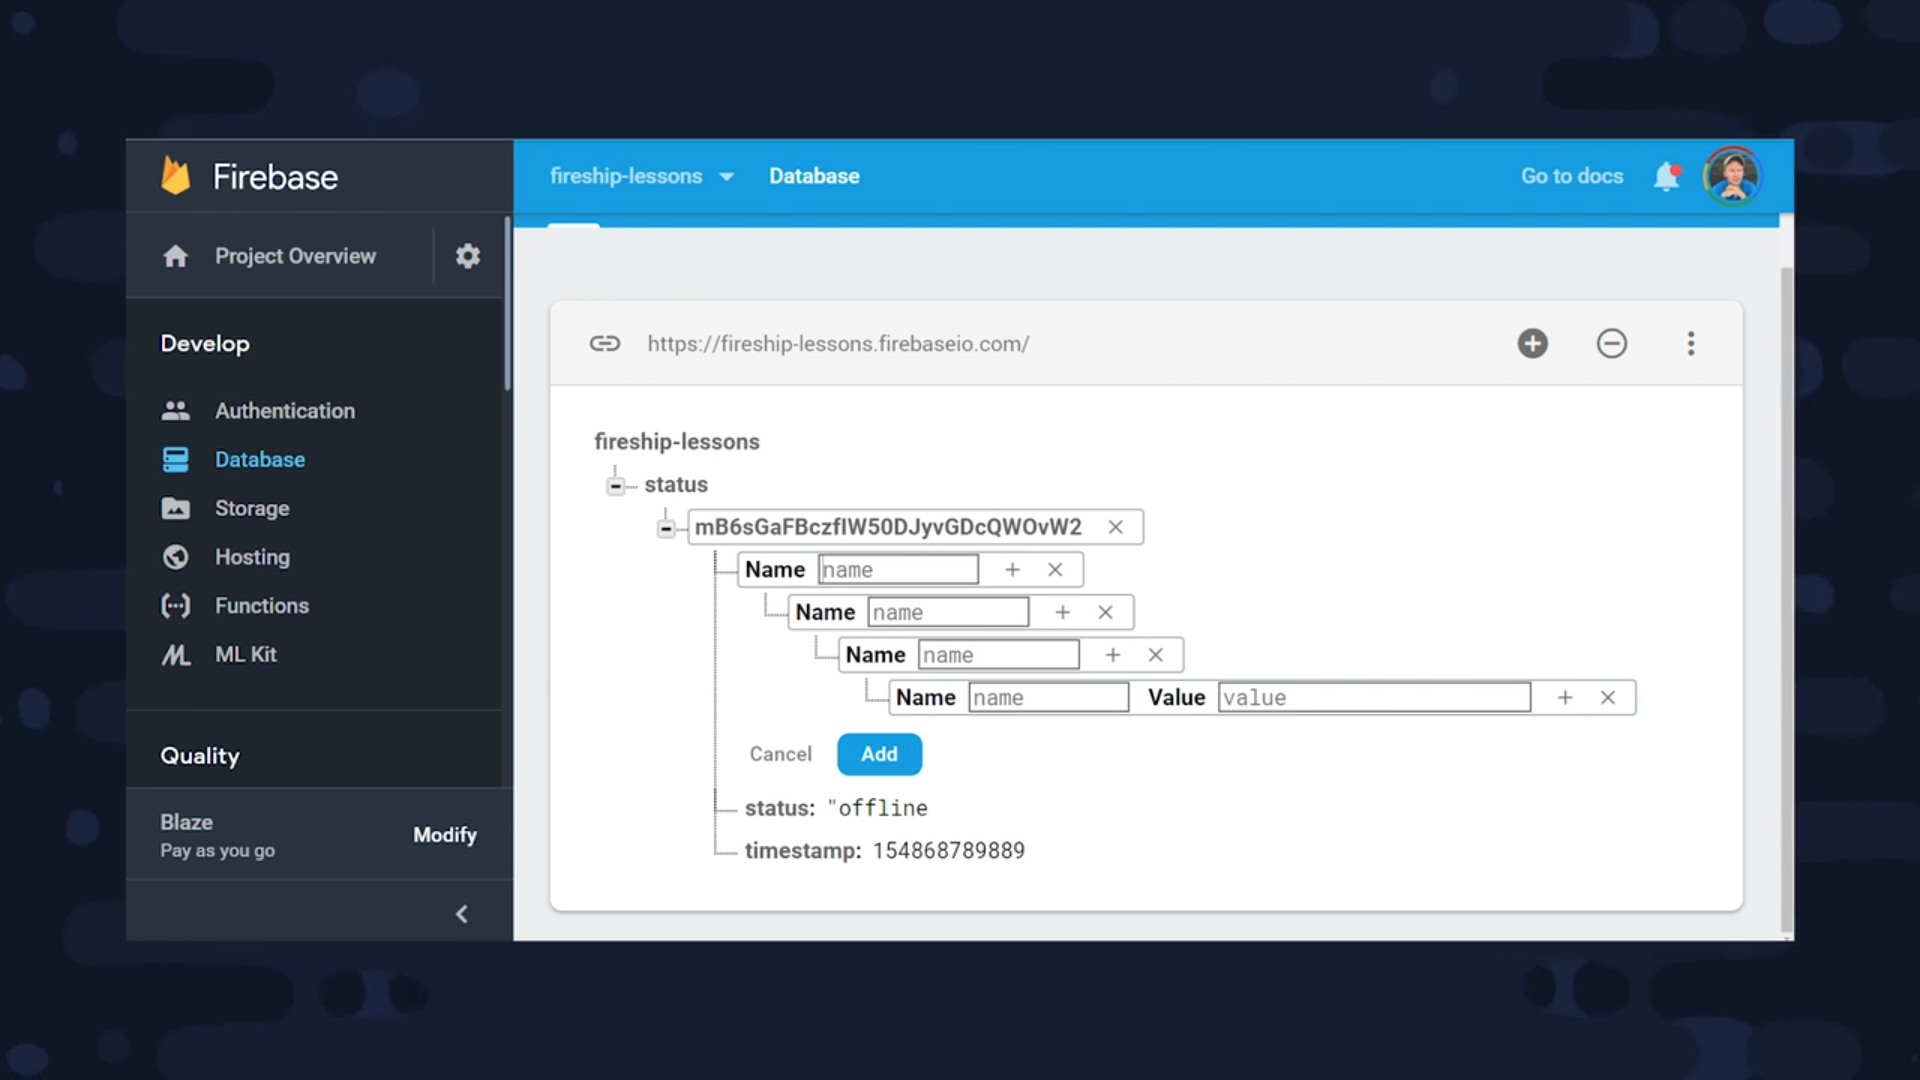Click the status "offline" entry
This screenshot has width=1920, height=1080.
tap(836, 808)
